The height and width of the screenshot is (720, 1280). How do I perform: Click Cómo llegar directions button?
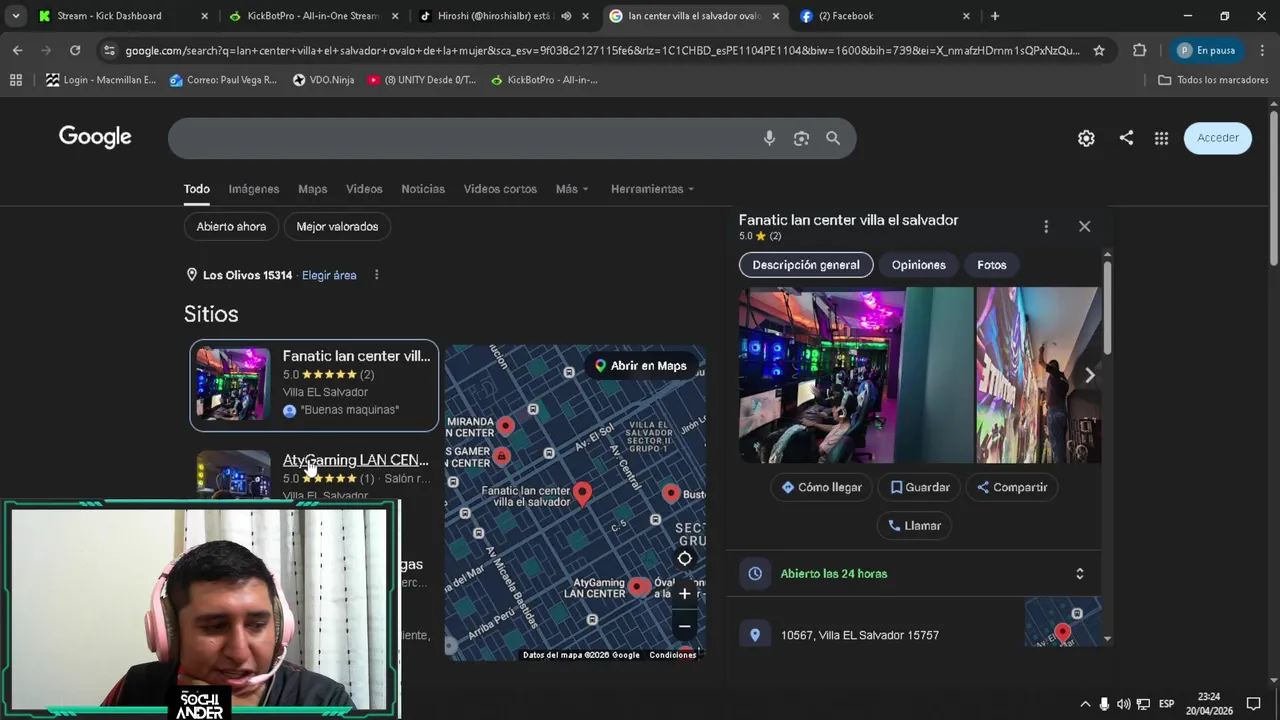click(x=821, y=487)
